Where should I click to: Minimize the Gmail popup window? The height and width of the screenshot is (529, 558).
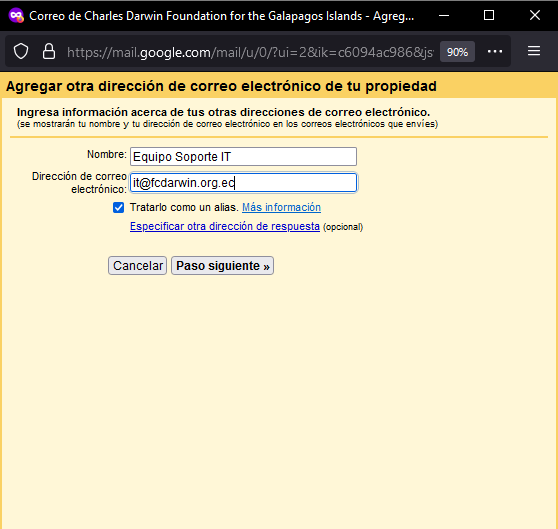(444, 15)
